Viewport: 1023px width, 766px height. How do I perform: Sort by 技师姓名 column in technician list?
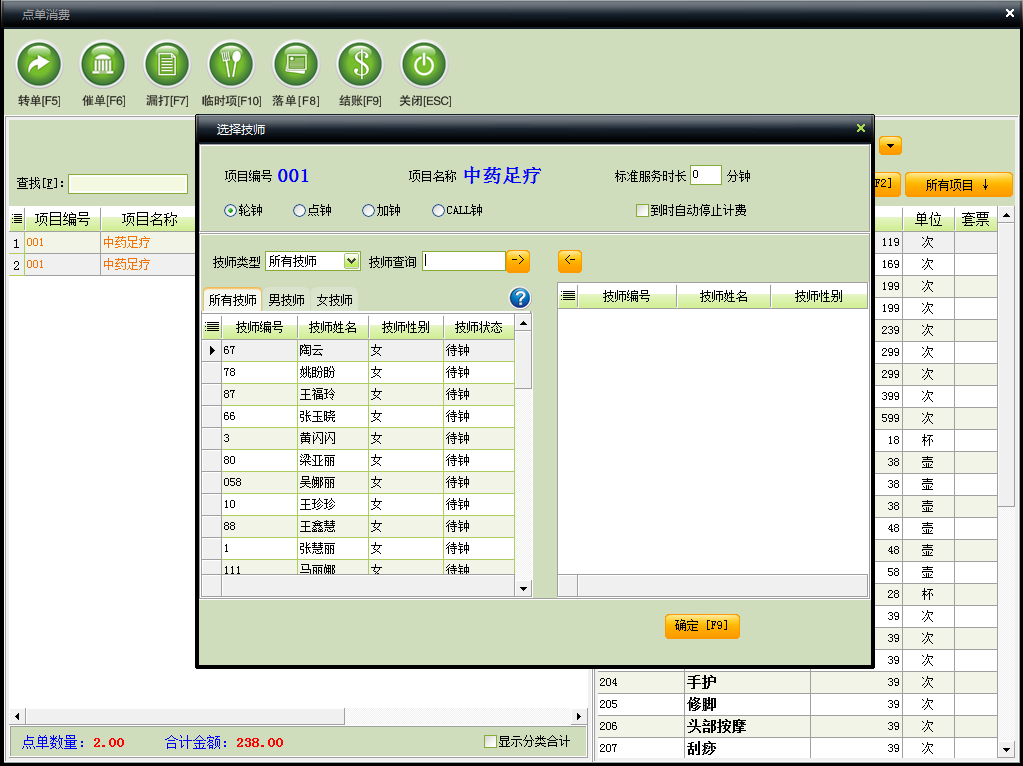pos(333,327)
